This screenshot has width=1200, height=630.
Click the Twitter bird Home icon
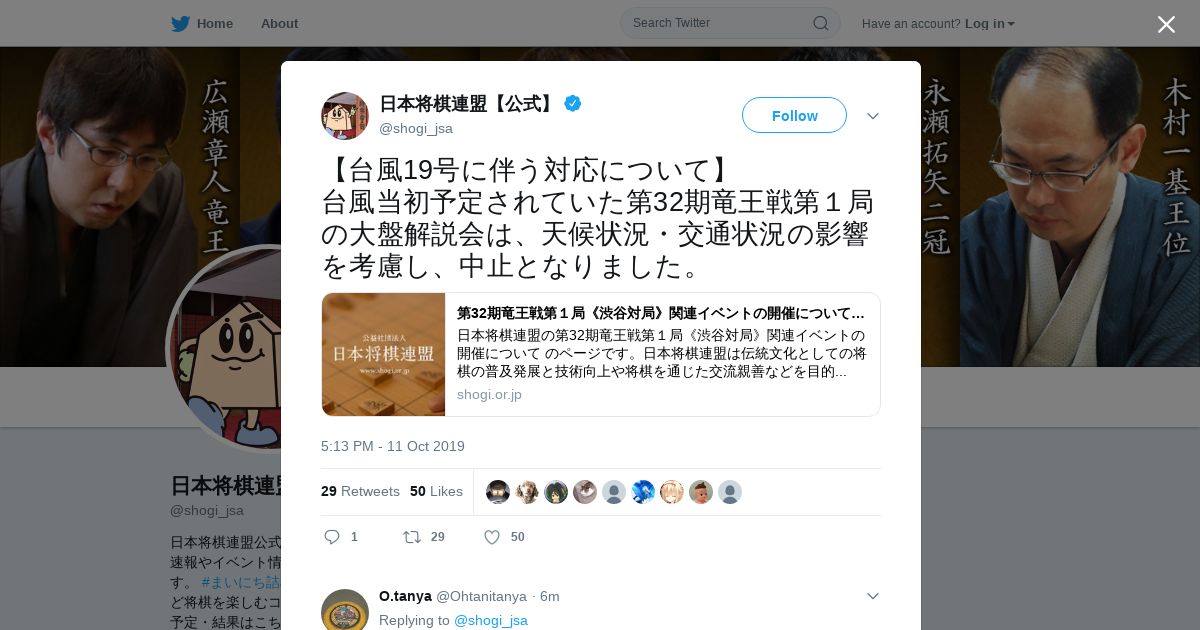tap(180, 23)
